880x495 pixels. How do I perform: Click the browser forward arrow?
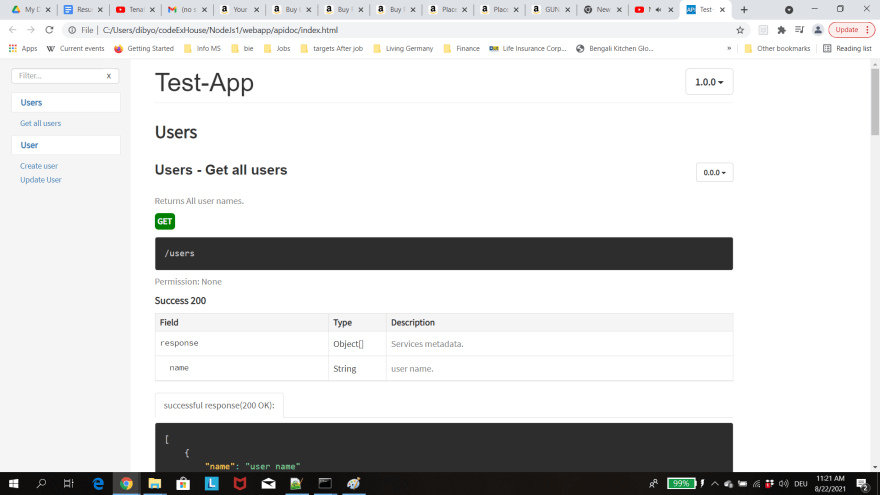pos(31,30)
